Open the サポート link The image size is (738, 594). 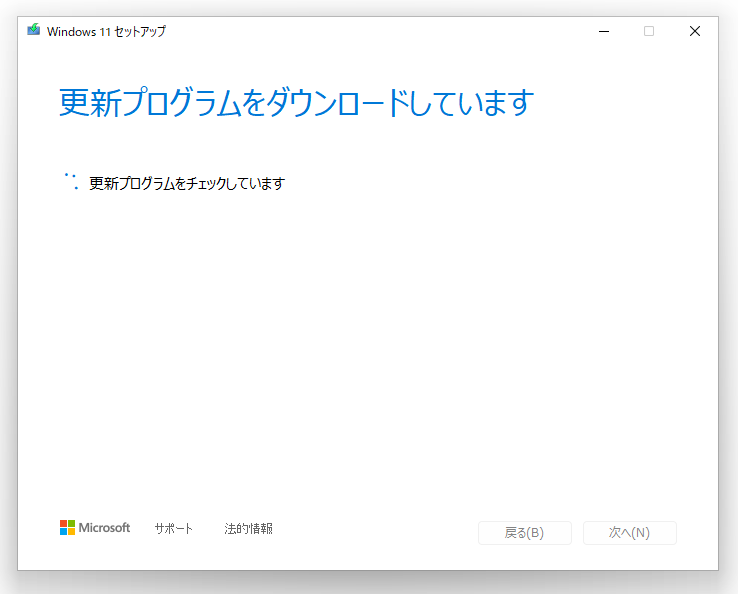click(174, 529)
